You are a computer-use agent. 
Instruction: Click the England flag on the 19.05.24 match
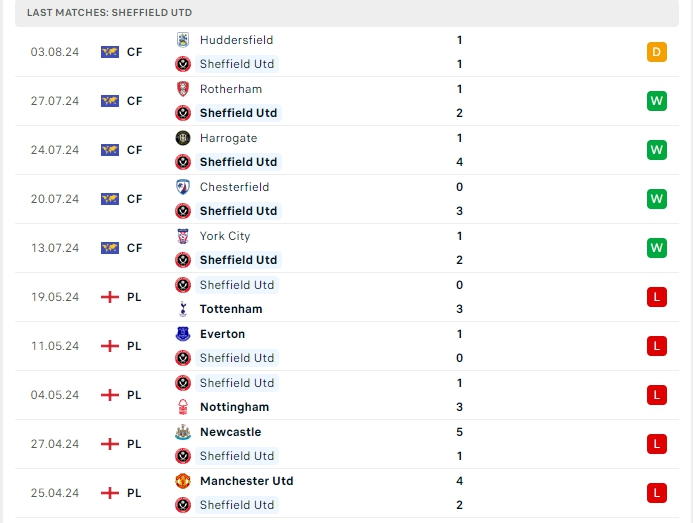(110, 297)
